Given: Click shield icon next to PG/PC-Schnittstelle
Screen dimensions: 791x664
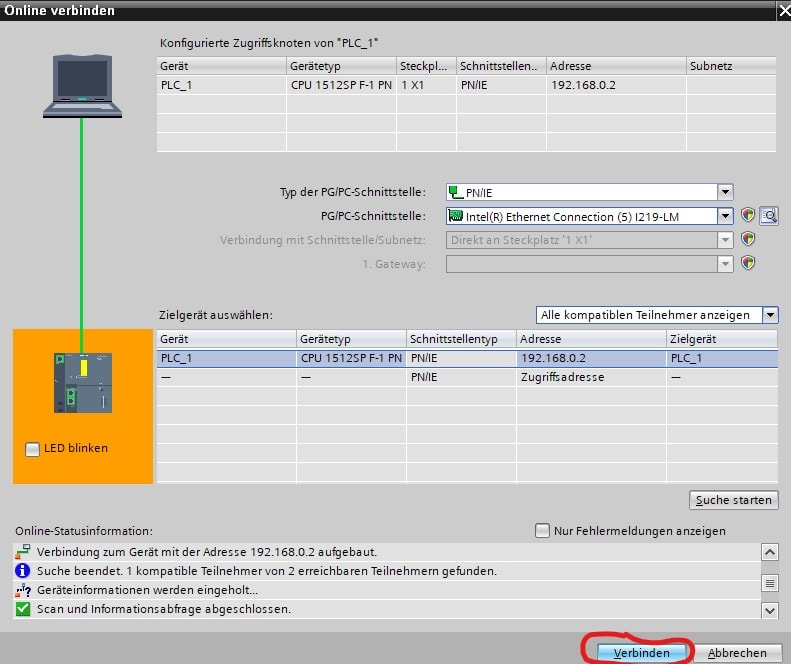Looking at the screenshot, I should click(x=747, y=216).
